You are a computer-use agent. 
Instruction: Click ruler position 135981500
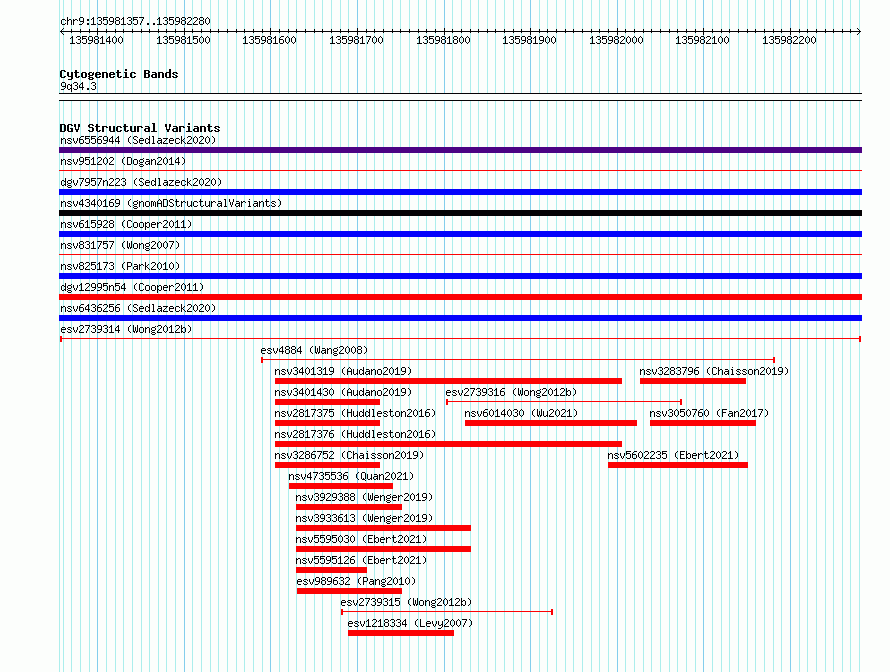point(183,40)
